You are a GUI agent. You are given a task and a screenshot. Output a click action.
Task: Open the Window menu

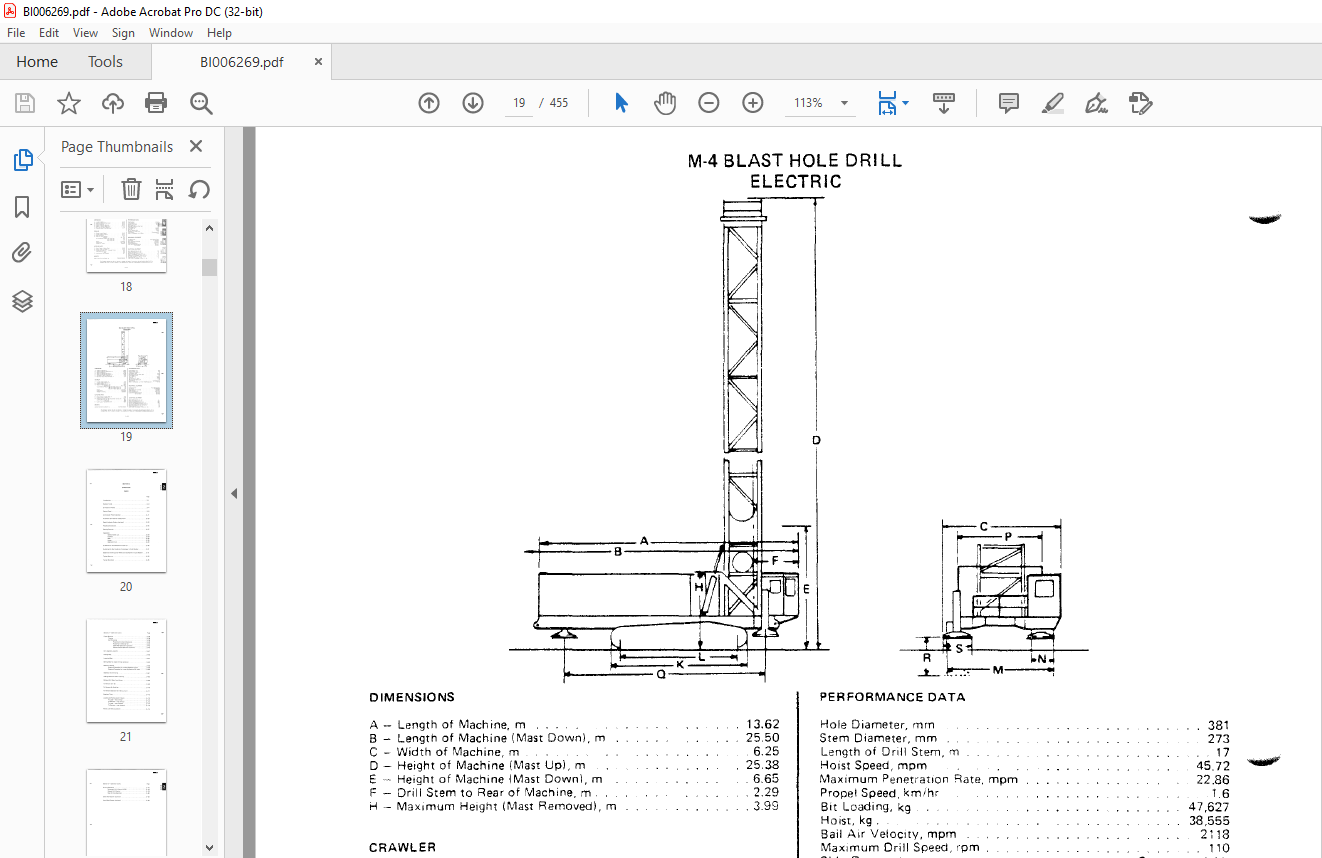(171, 33)
